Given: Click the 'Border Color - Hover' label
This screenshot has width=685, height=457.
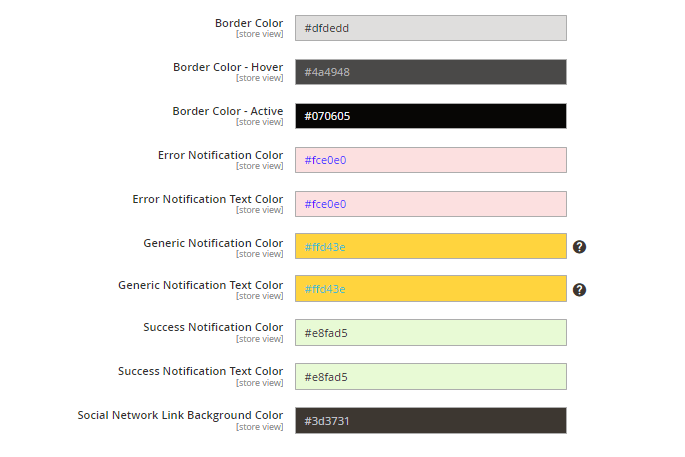Looking at the screenshot, I should point(227,67).
